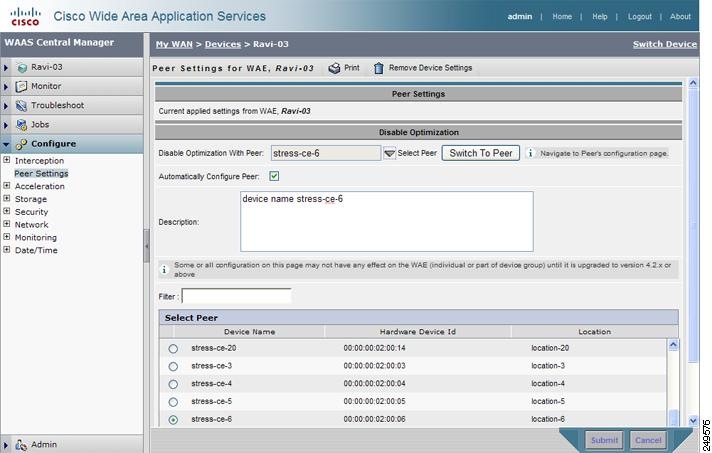This screenshot has height=453, width=712.
Task: Click Remove Device Settings label
Action: click(x=430, y=68)
